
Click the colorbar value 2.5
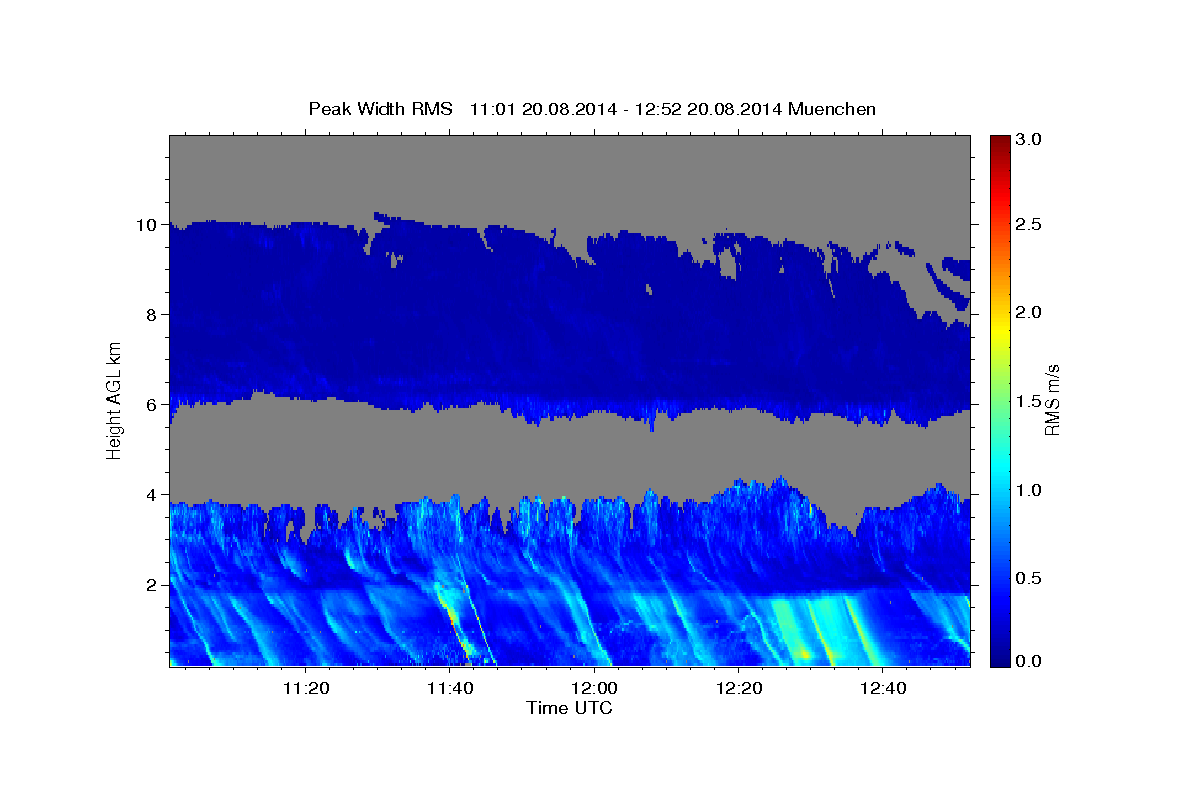tap(1030, 224)
